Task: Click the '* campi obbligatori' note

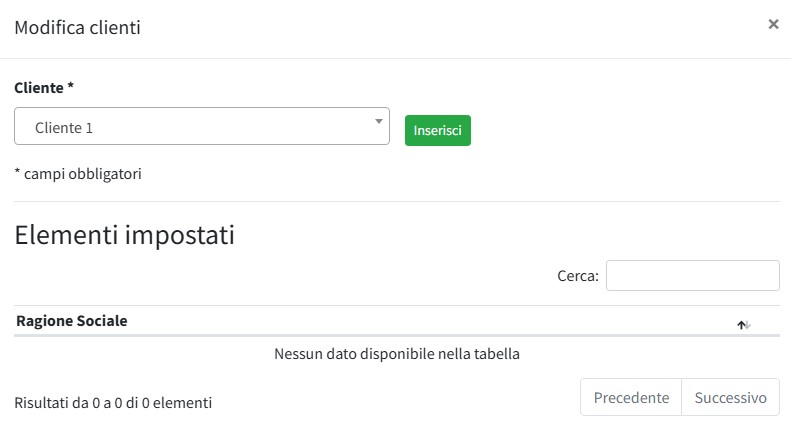Action: click(x=78, y=174)
